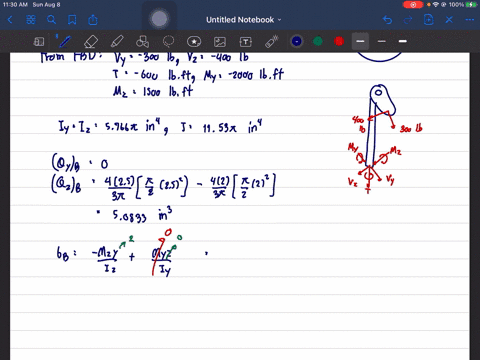
Task: Open the search tool
Action: (51, 20)
